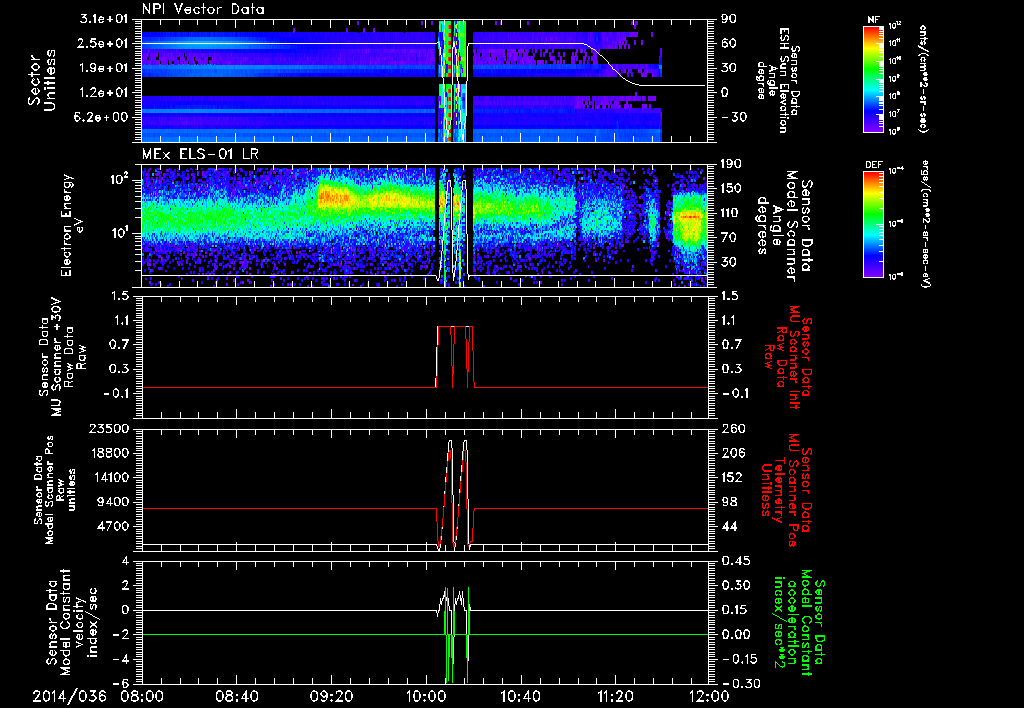Click the "150" scanner angle tick
This screenshot has width=1024, height=708.
tap(732, 189)
